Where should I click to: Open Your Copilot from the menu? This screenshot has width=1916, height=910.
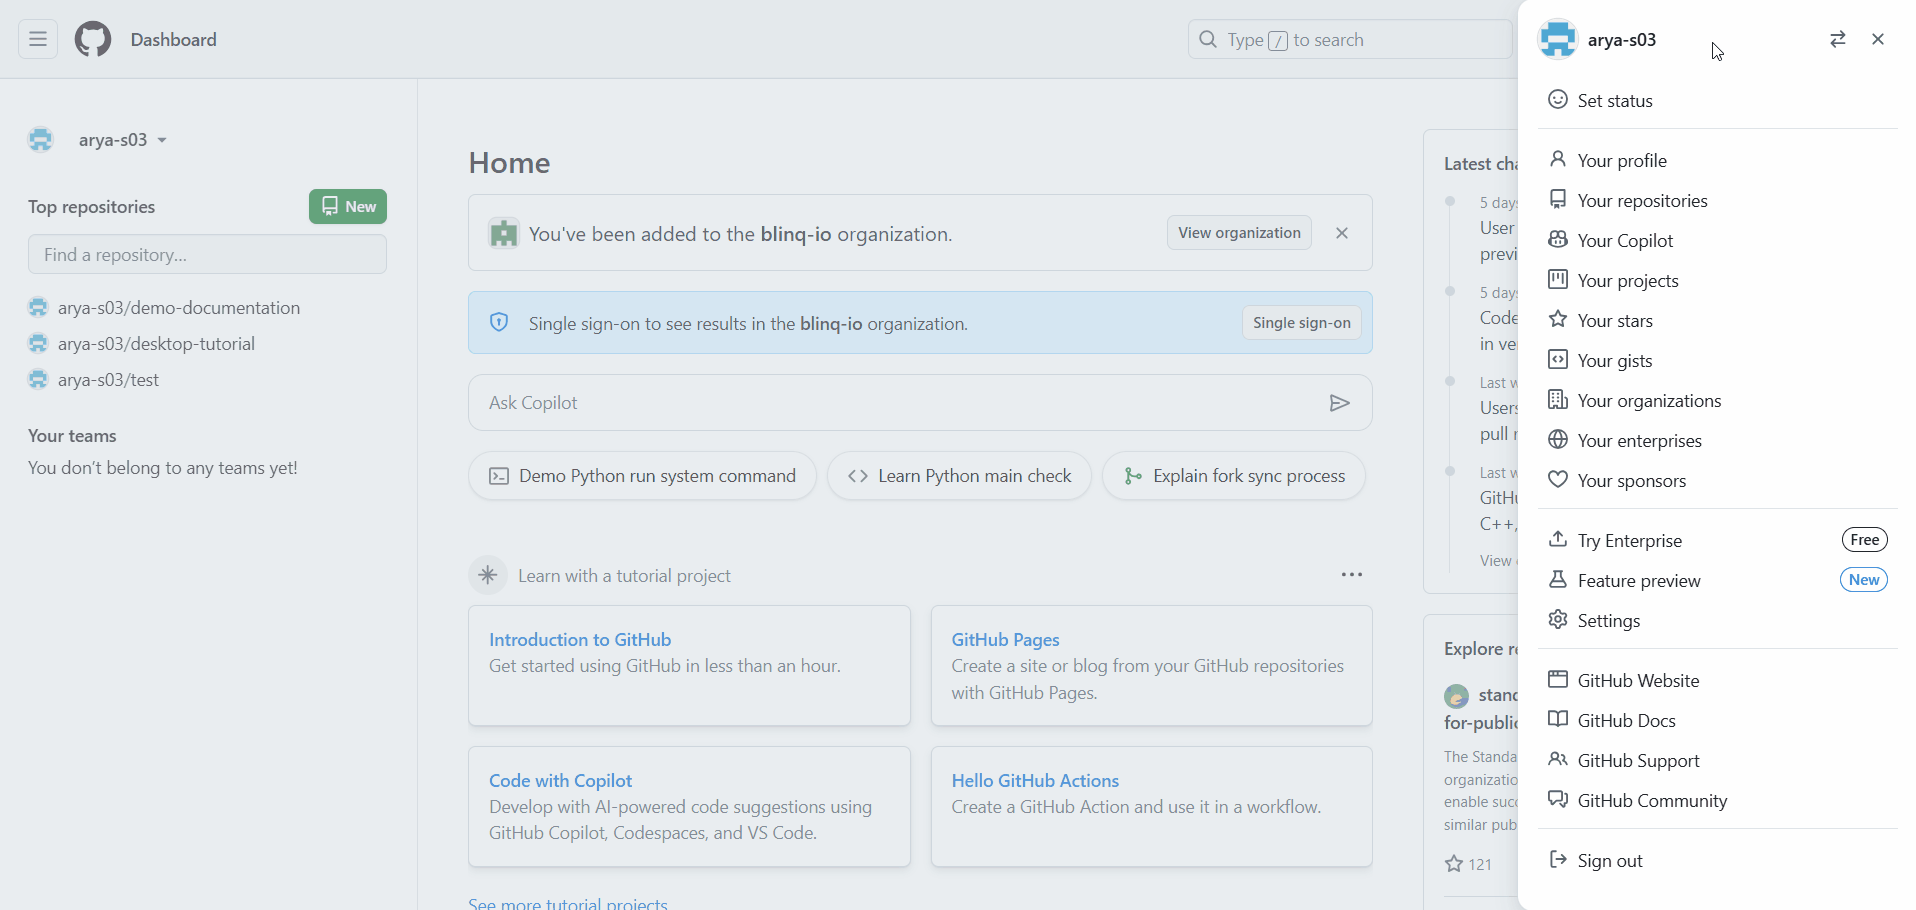coord(1624,240)
